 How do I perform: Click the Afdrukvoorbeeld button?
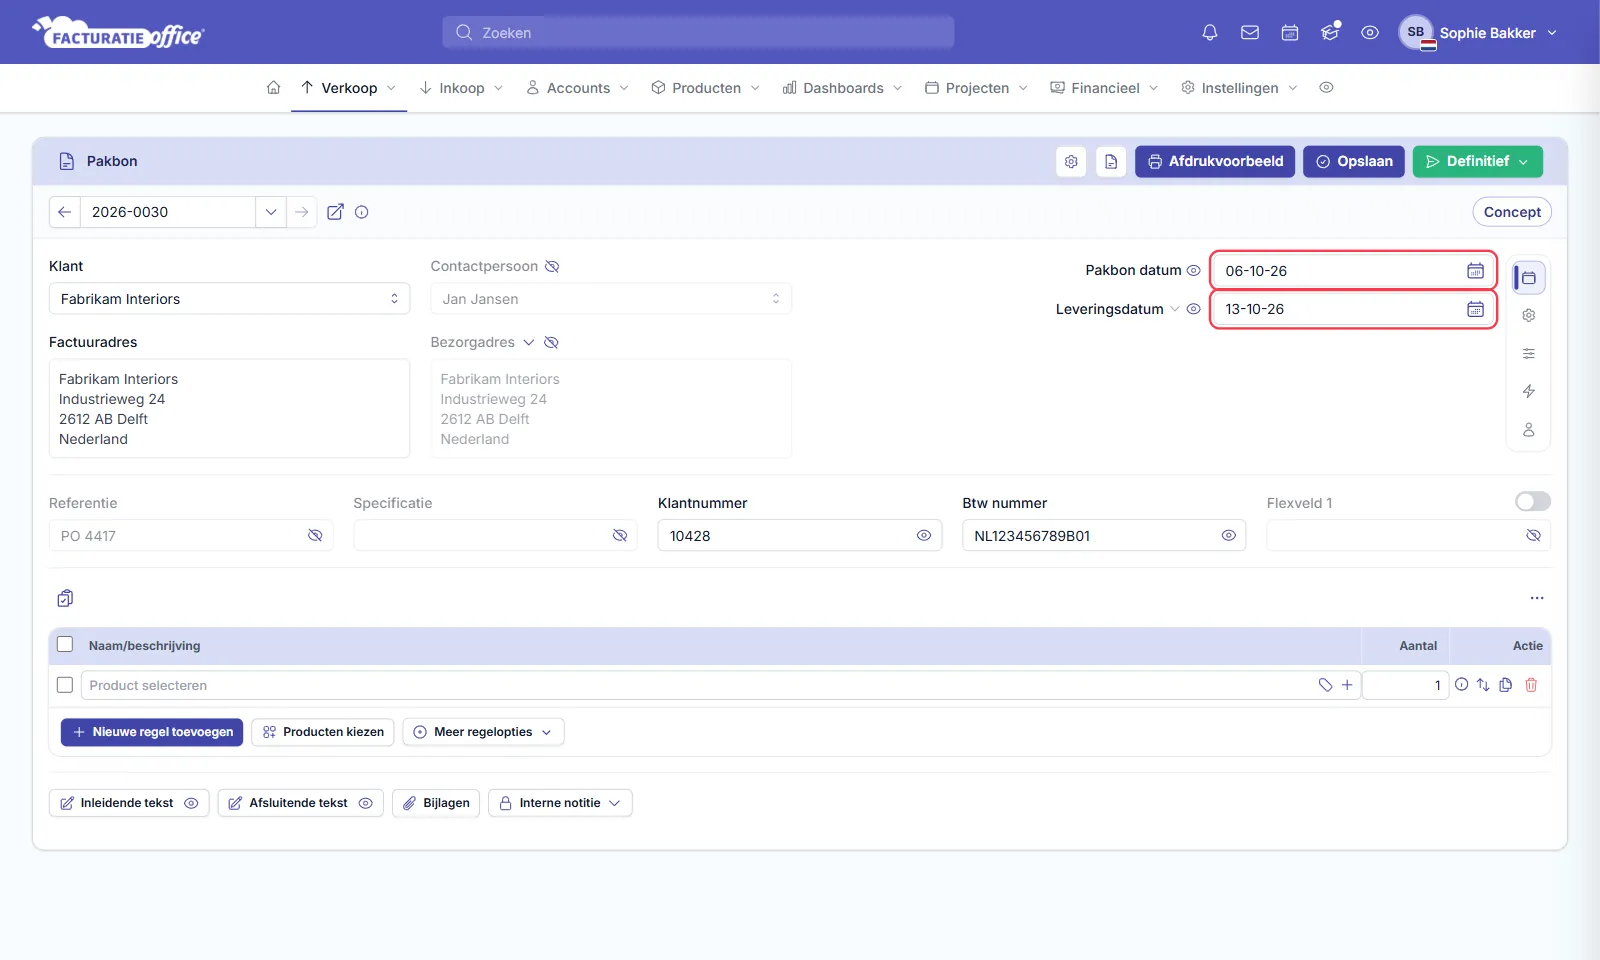click(x=1215, y=162)
